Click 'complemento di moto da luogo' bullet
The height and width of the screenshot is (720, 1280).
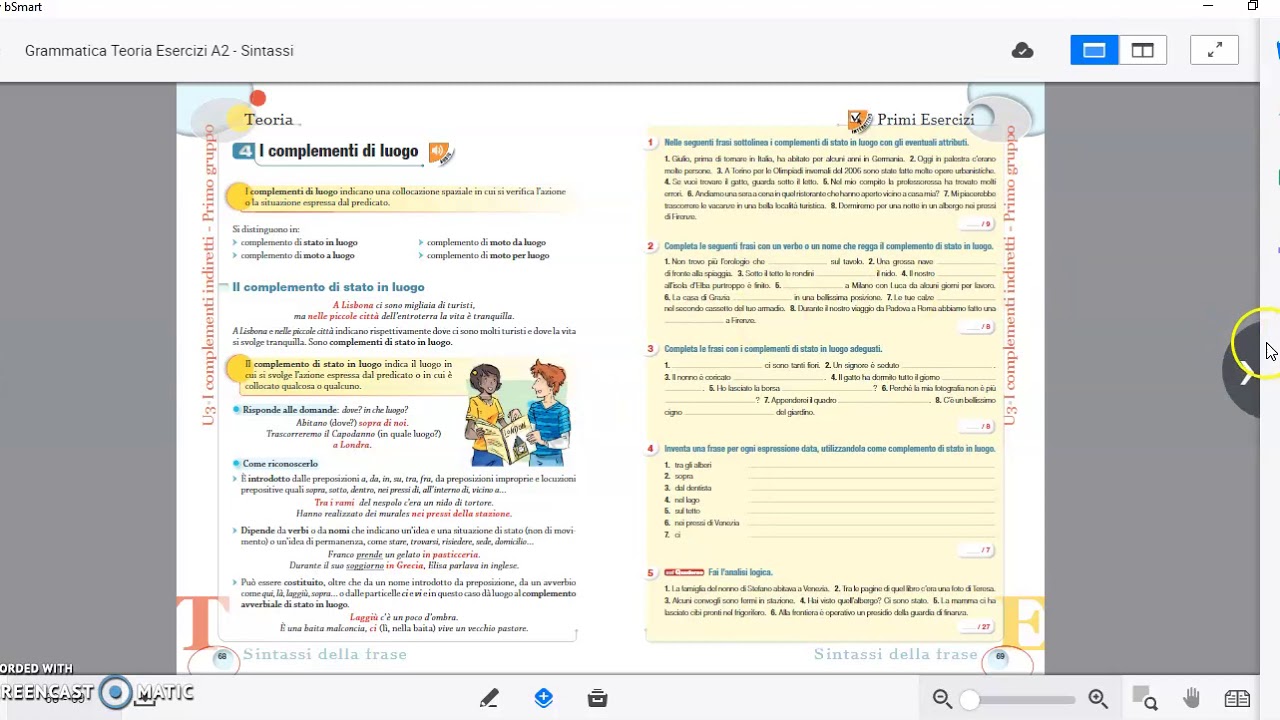(486, 243)
